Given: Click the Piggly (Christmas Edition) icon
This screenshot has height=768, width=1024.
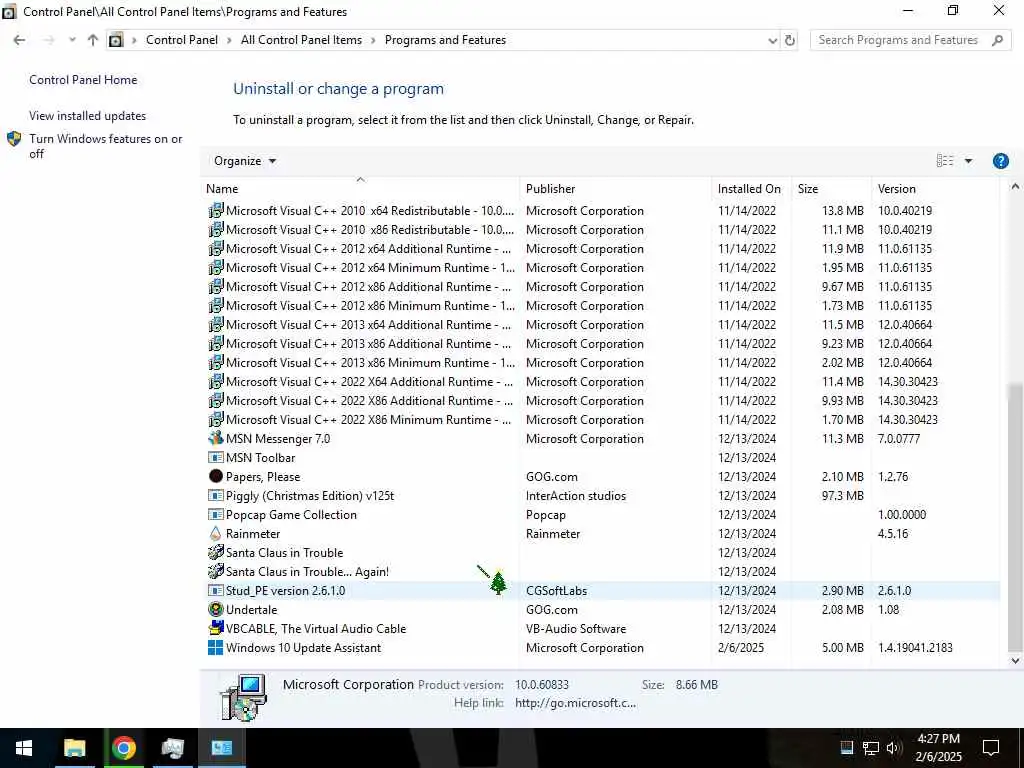Looking at the screenshot, I should point(216,495).
